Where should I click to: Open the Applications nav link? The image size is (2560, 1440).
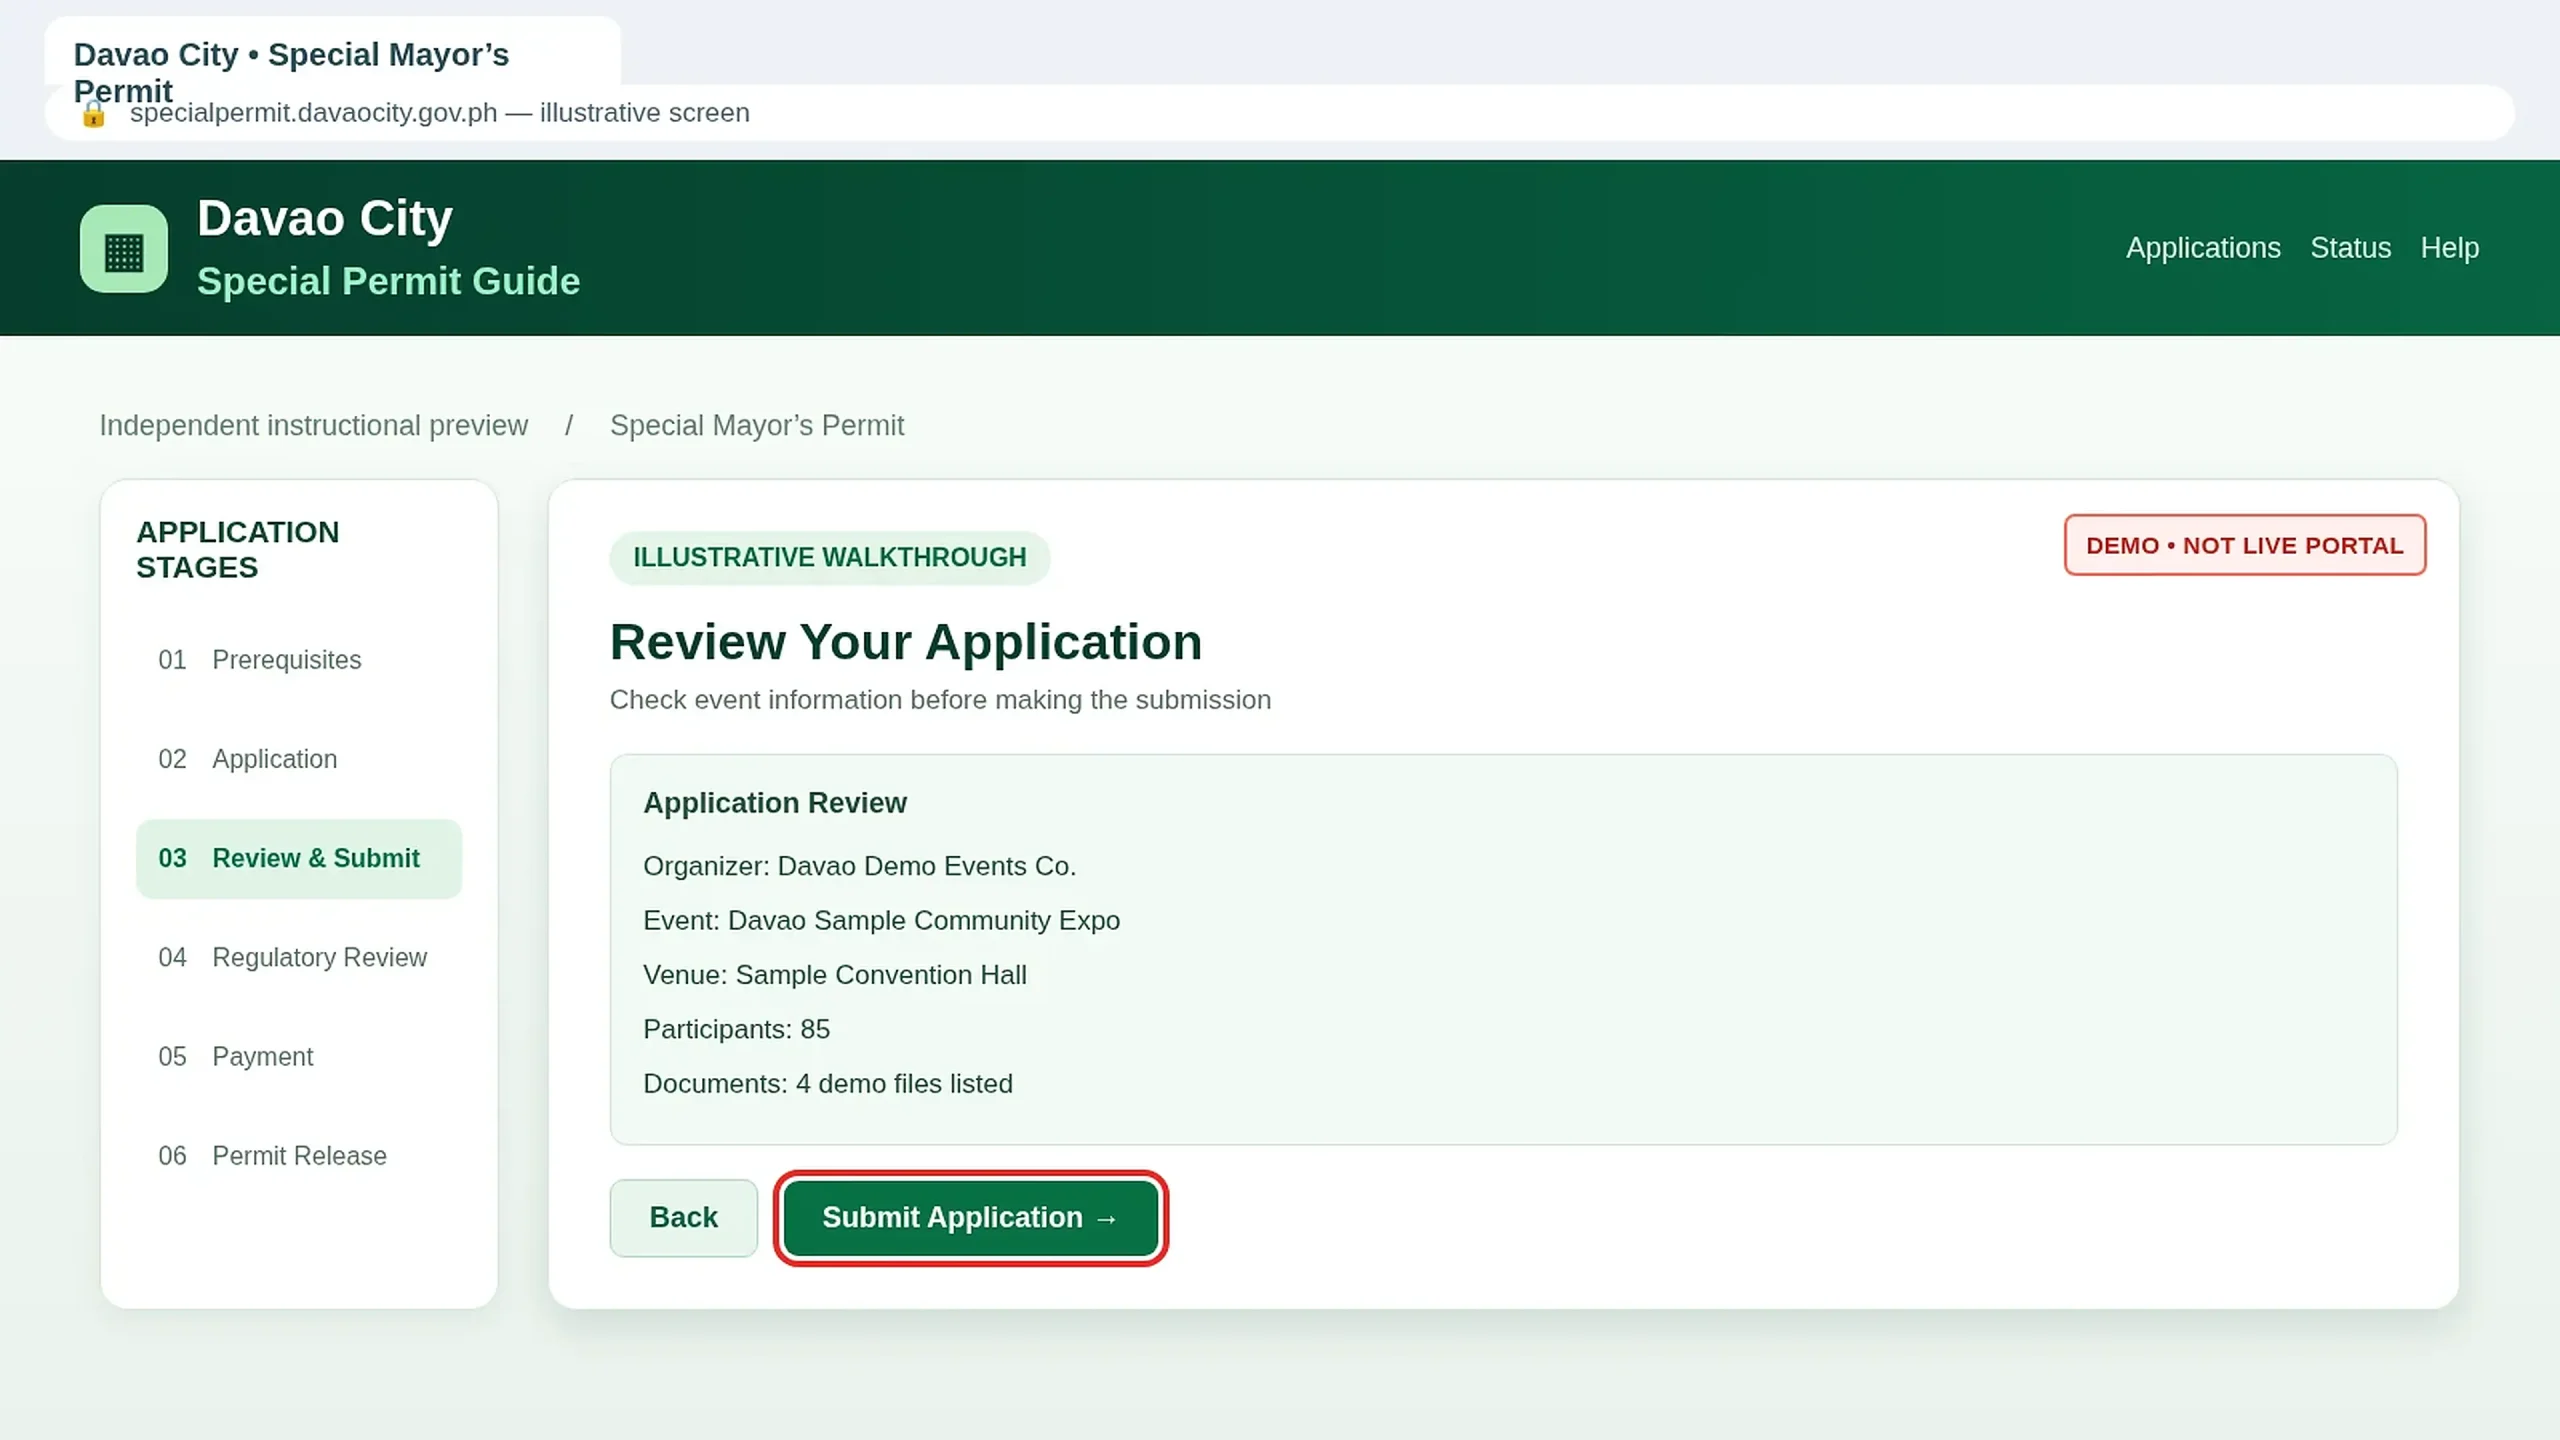tap(2203, 248)
